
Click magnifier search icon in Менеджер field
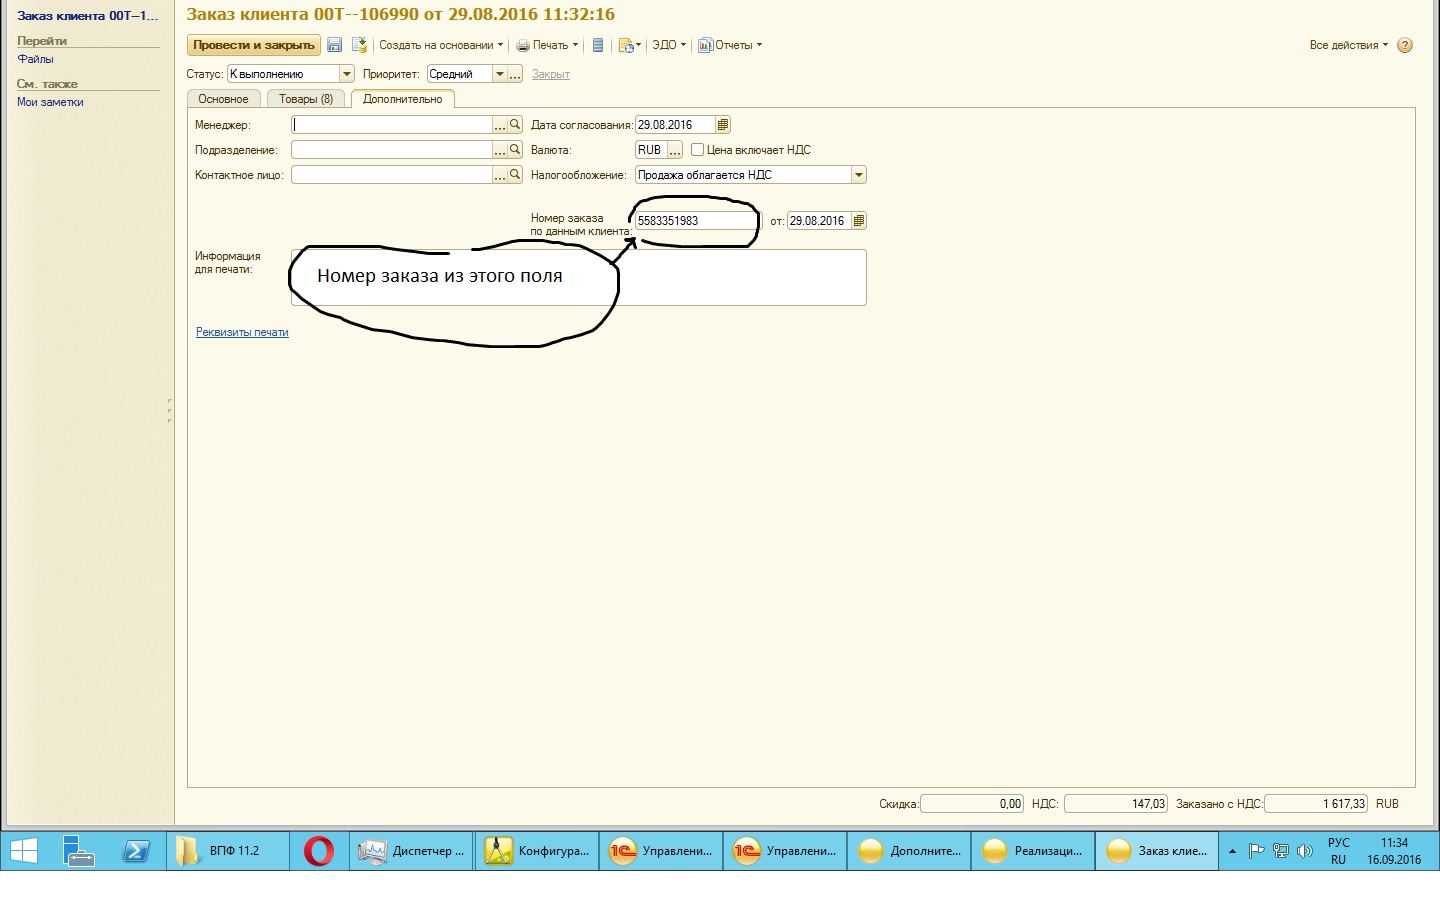tap(515, 125)
